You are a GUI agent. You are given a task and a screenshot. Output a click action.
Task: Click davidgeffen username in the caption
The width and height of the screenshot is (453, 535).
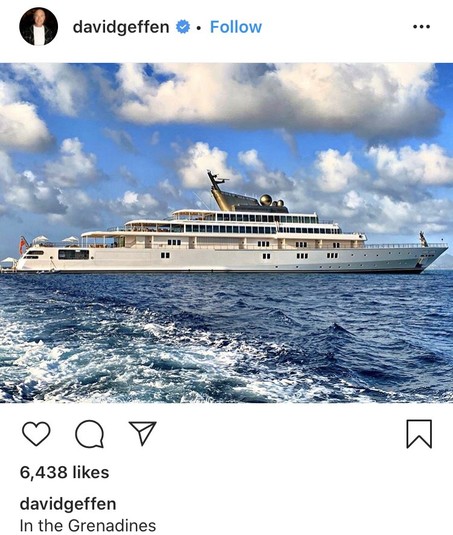(x=68, y=504)
